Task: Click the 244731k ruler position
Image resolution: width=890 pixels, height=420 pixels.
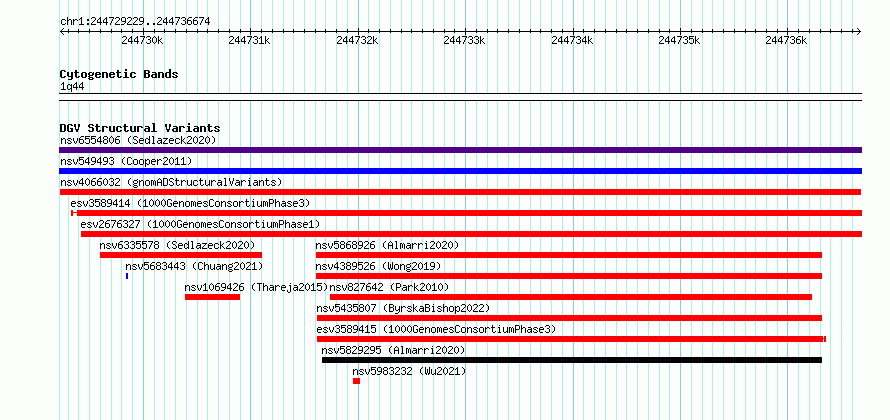Action: click(x=250, y=40)
